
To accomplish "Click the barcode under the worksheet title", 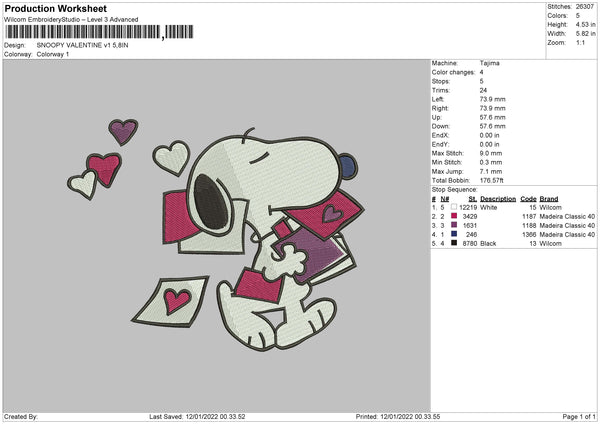I will click(x=99, y=32).
